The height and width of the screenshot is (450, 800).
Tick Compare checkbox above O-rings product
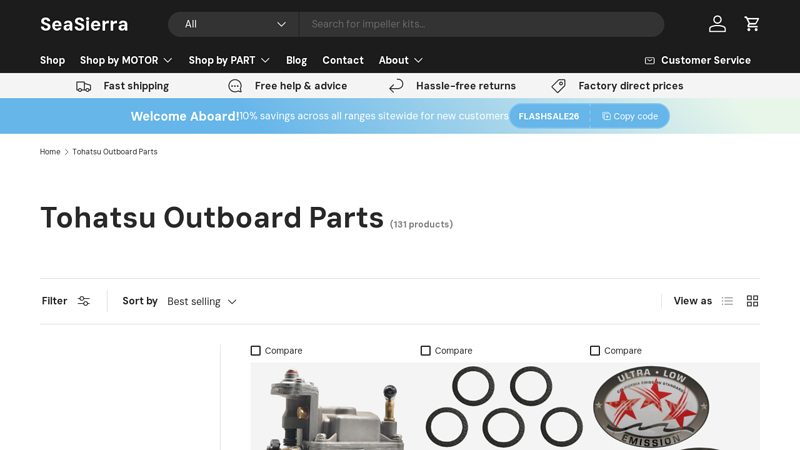click(426, 351)
